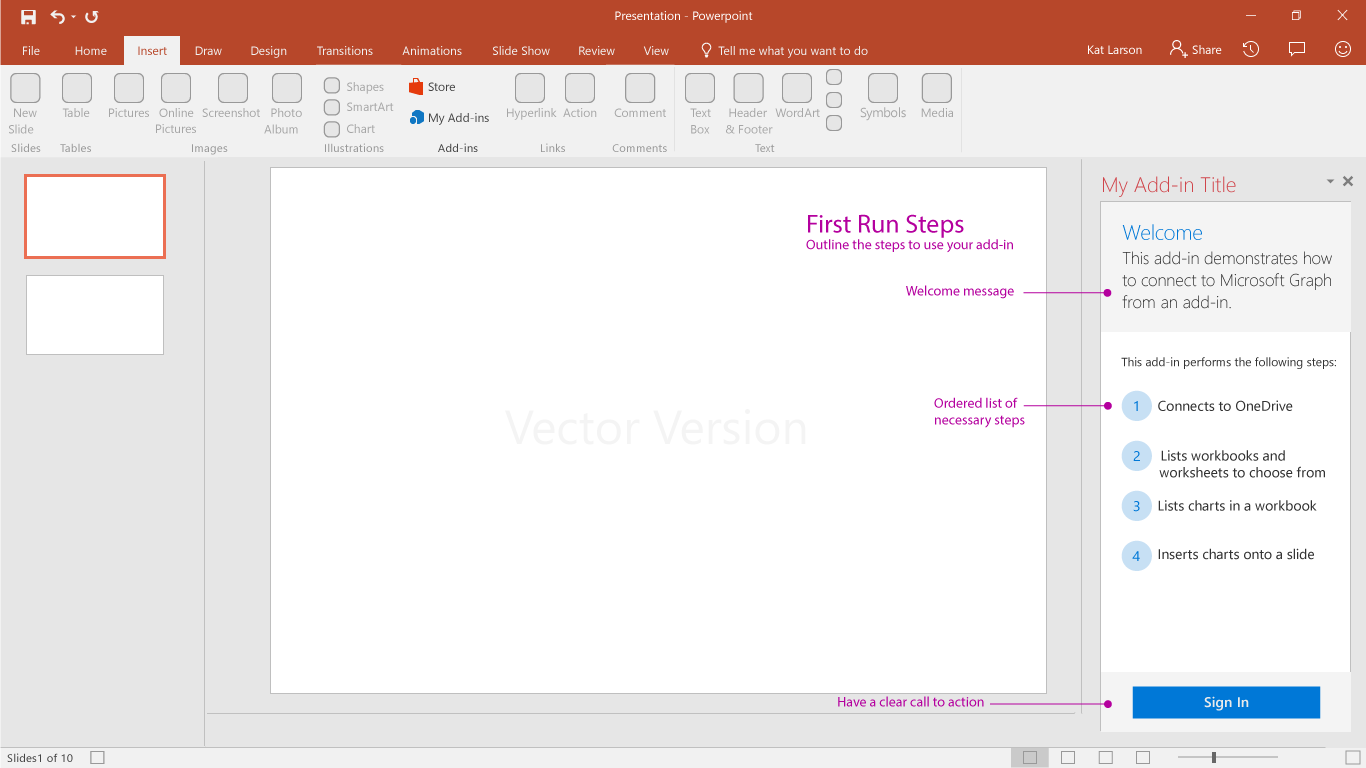The width and height of the screenshot is (1366, 768).
Task: Click the Sign In button
Action: coord(1226,702)
